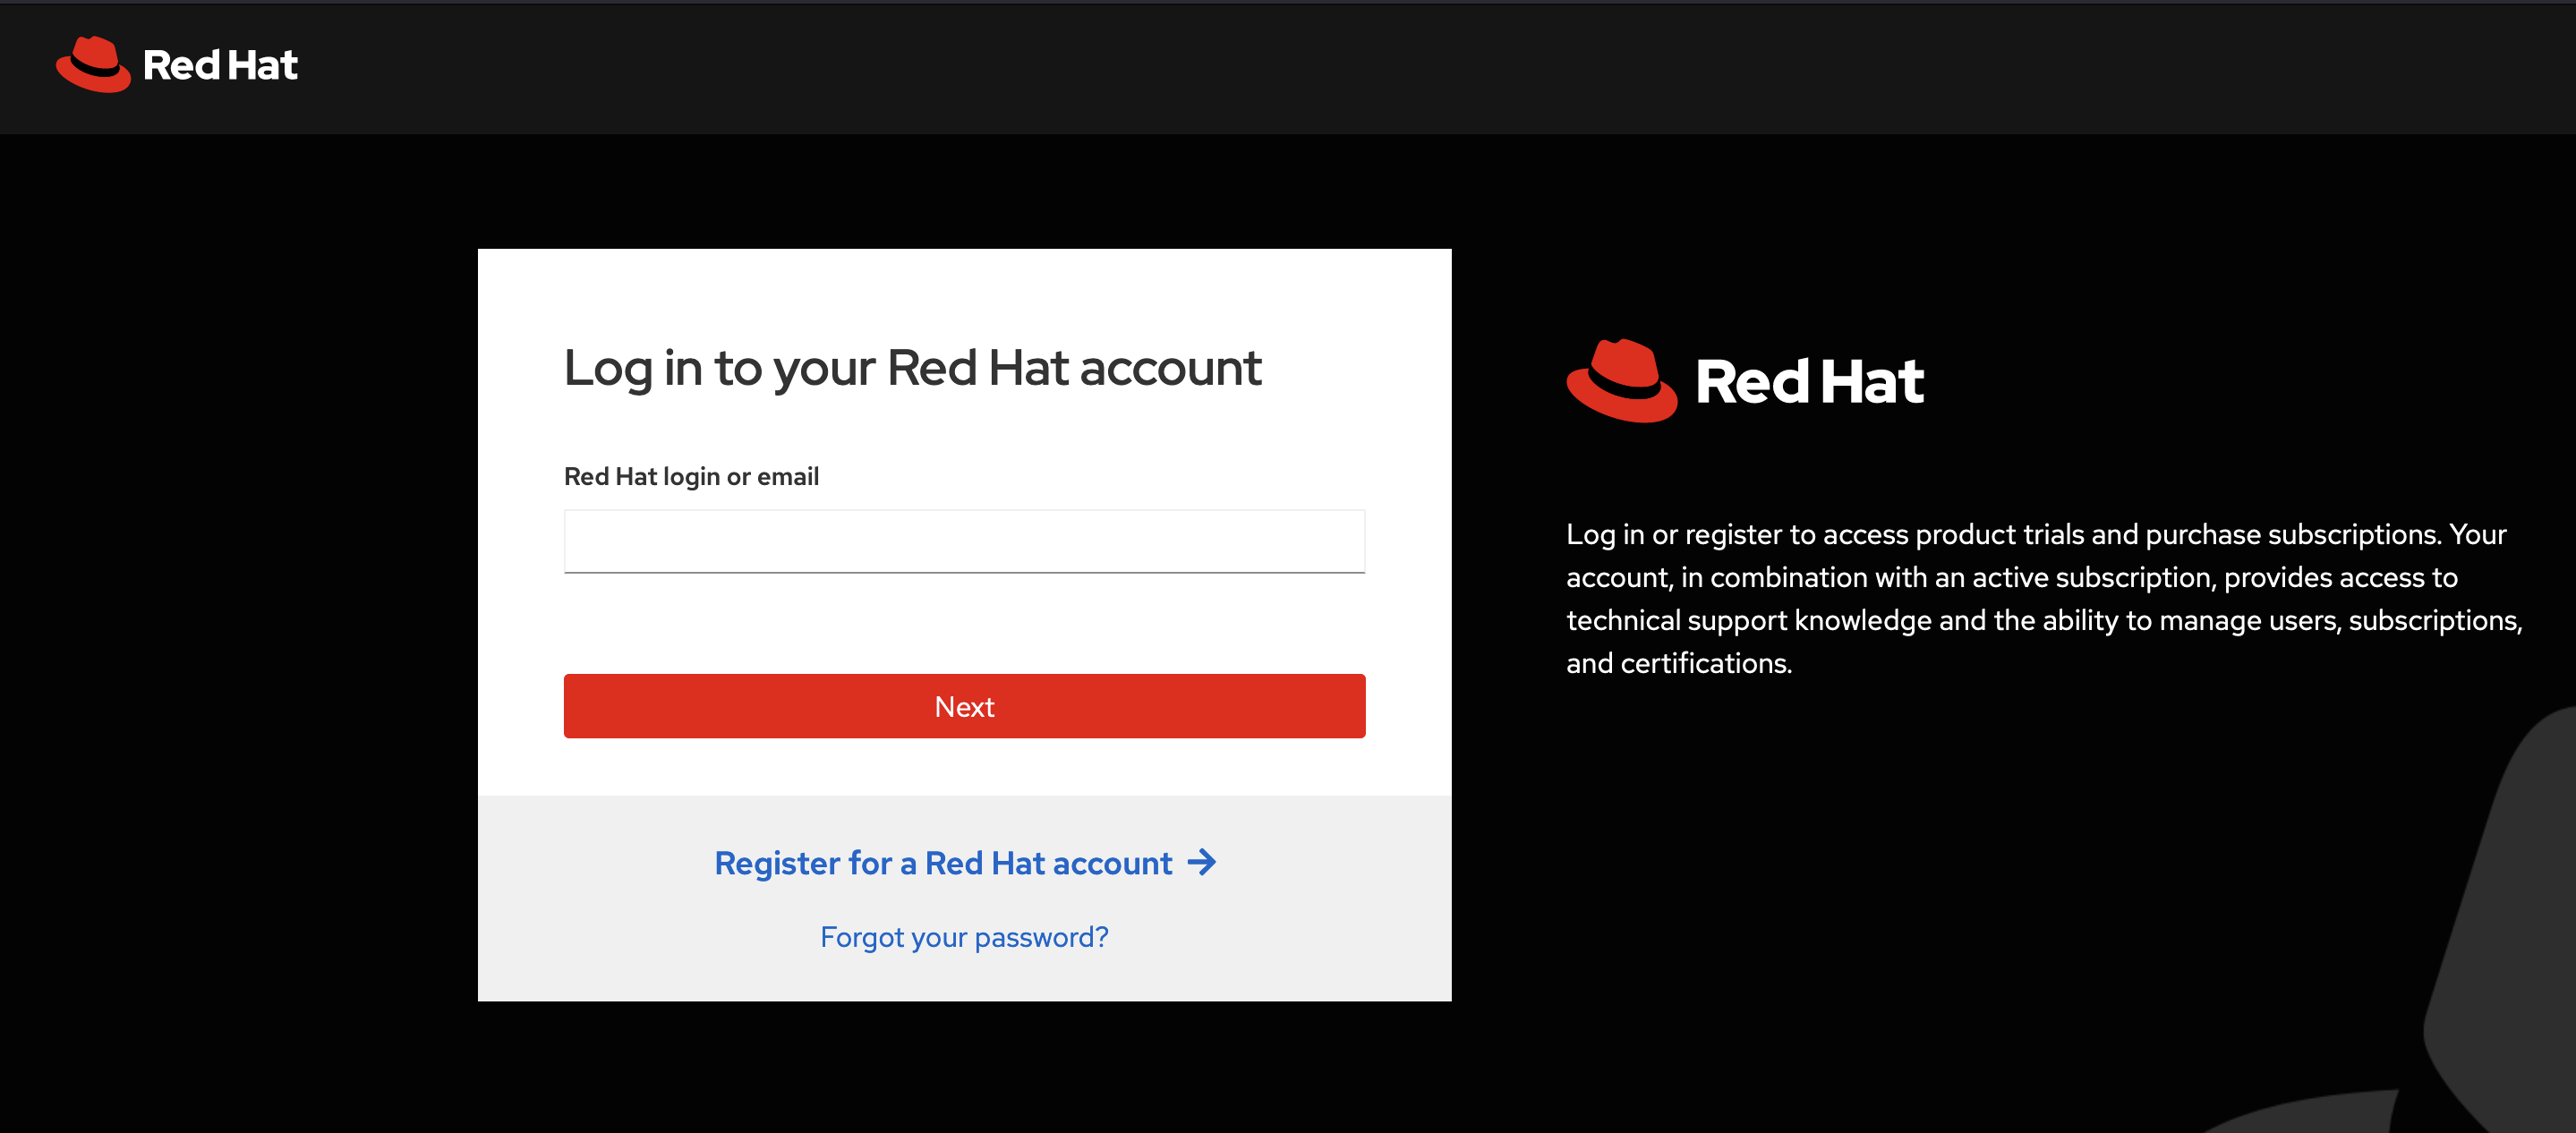Click the arrow icon beside Register link
This screenshot has height=1133, width=2576.
(x=1201, y=862)
